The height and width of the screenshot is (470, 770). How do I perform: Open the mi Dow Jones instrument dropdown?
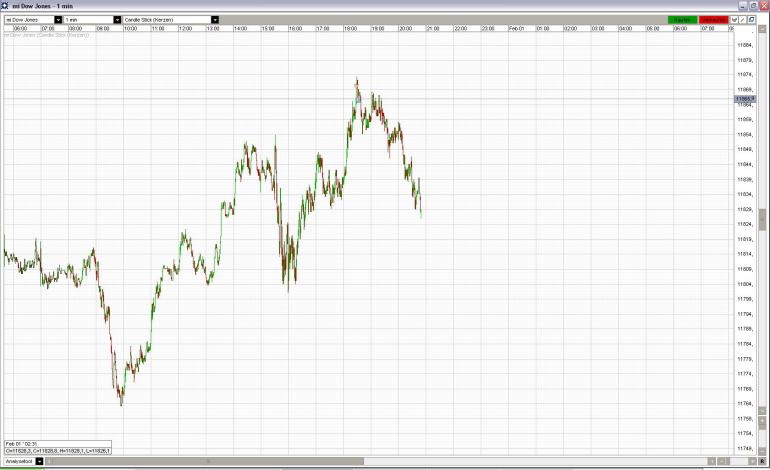coord(58,20)
